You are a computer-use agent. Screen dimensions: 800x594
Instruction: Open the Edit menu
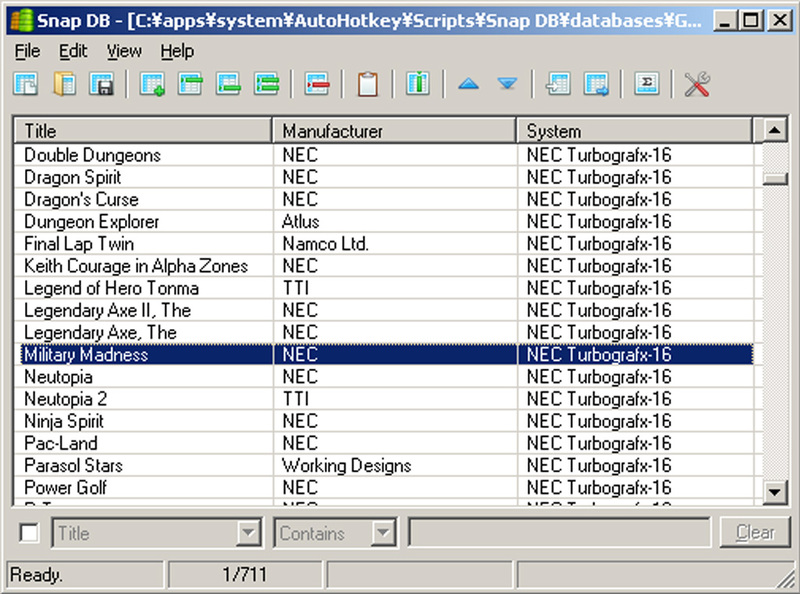(73, 51)
